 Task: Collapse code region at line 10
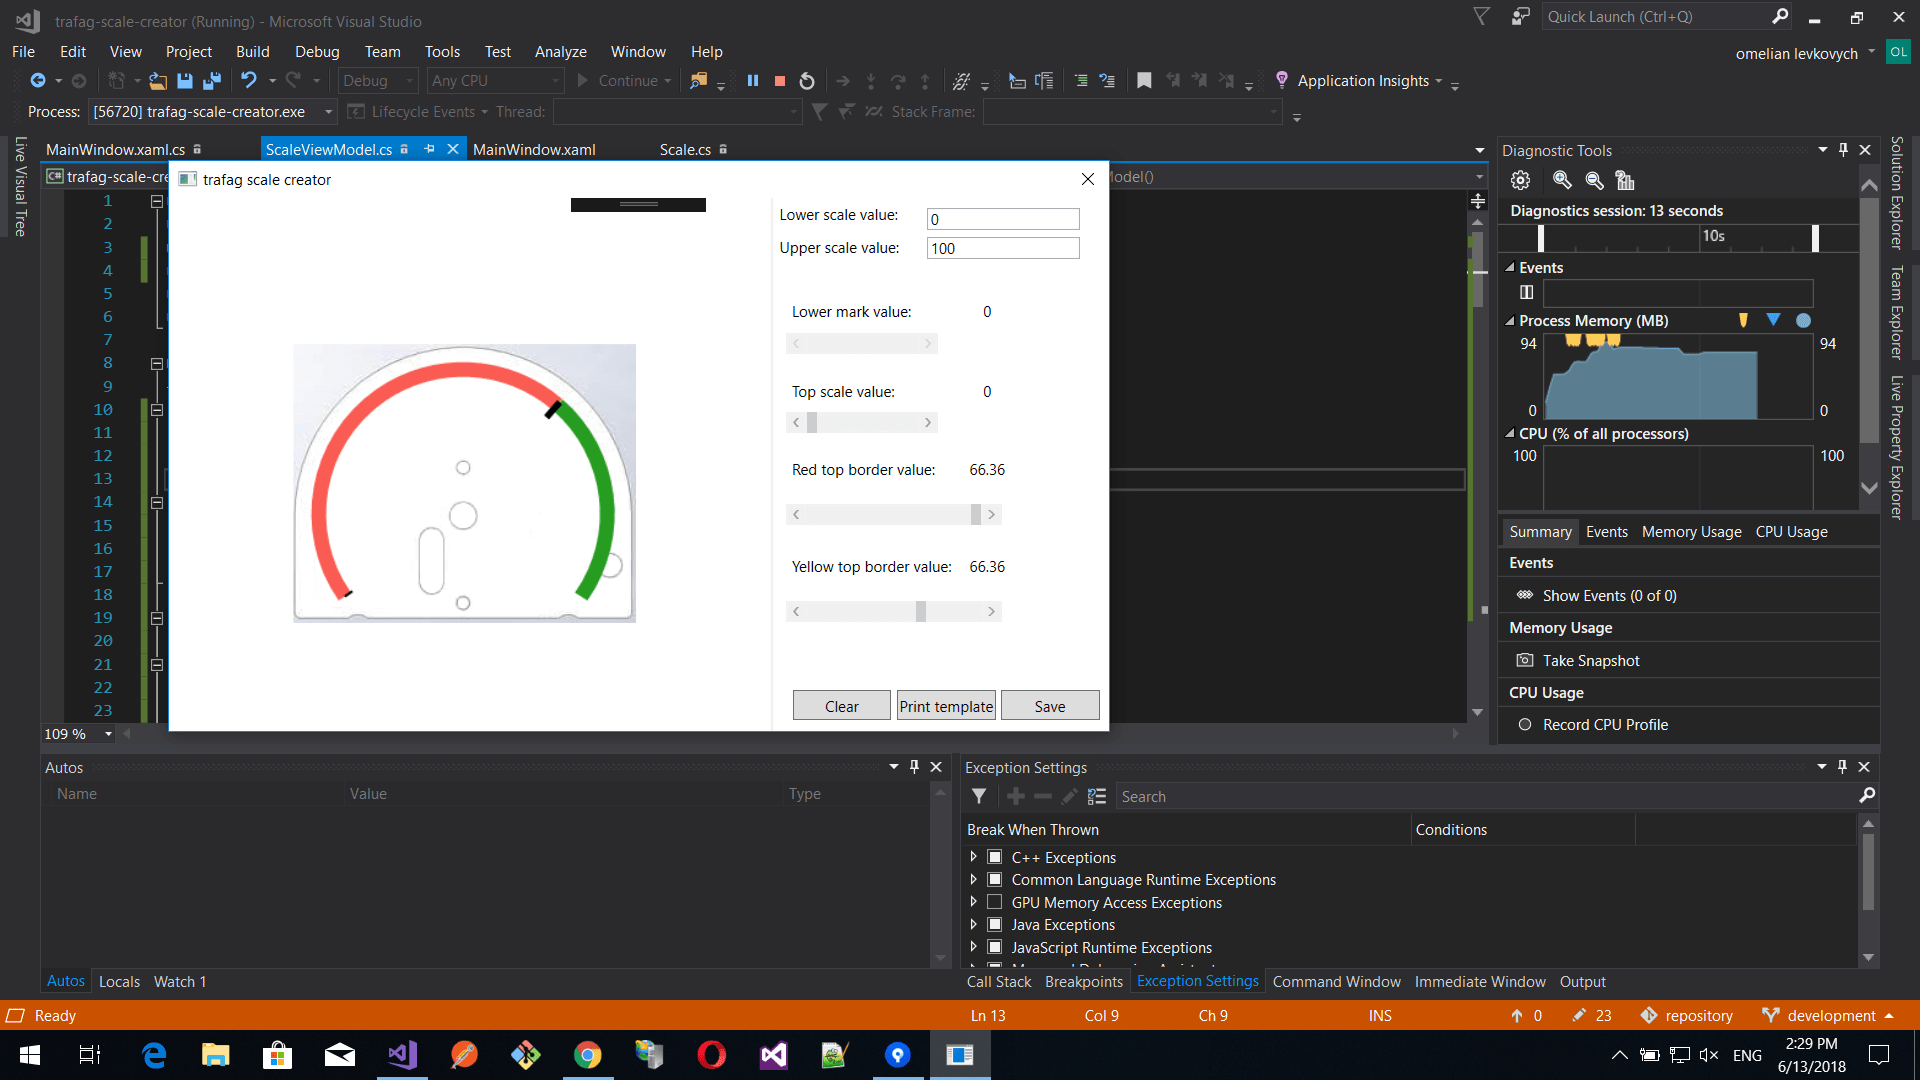[157, 410]
